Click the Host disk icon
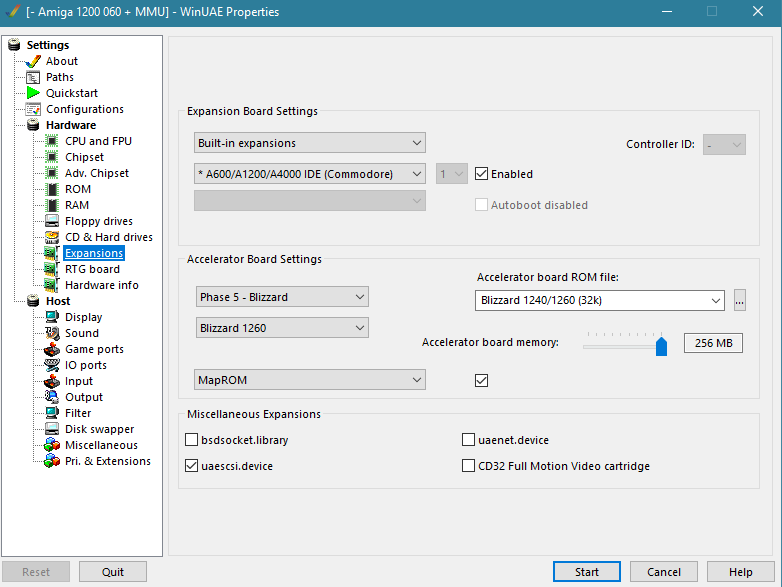 [33, 301]
